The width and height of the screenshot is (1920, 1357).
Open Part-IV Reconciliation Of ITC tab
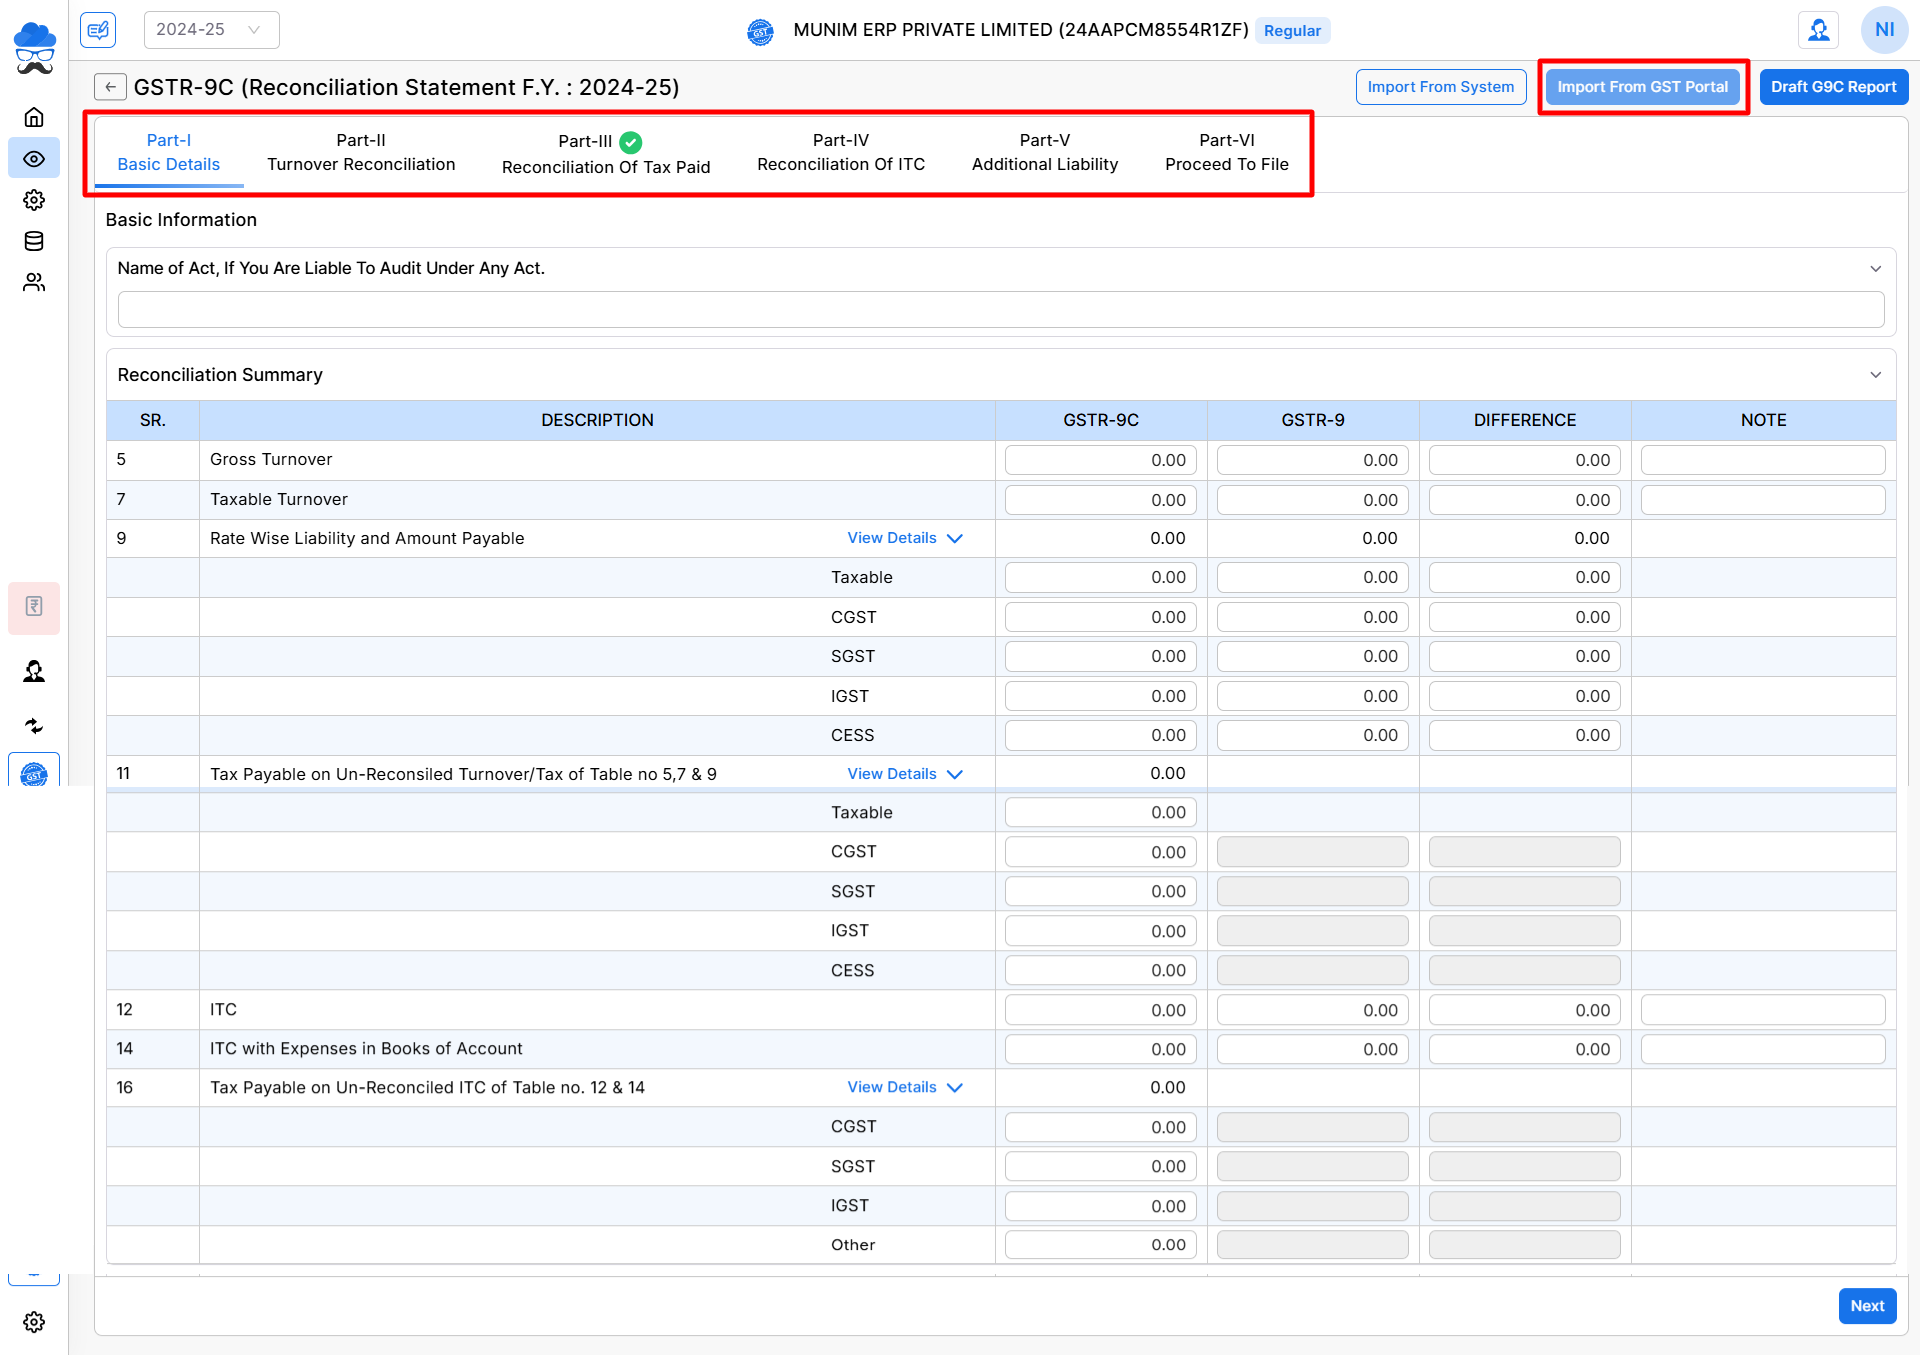(x=840, y=153)
